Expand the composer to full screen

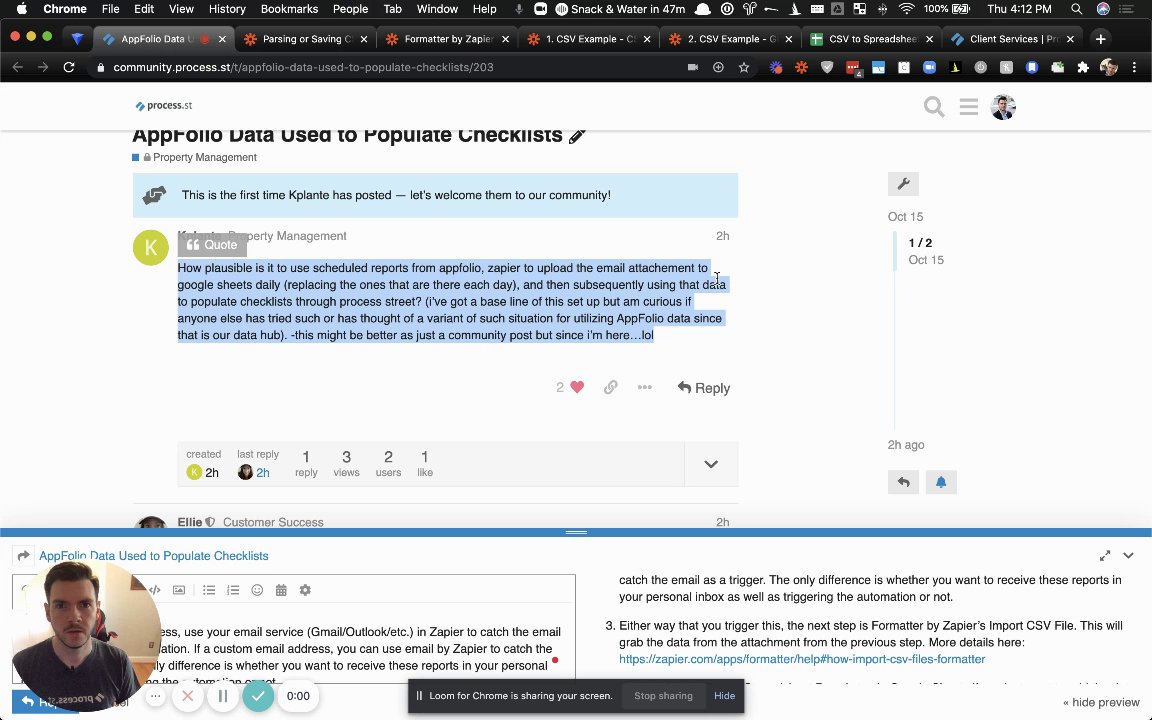point(1104,555)
